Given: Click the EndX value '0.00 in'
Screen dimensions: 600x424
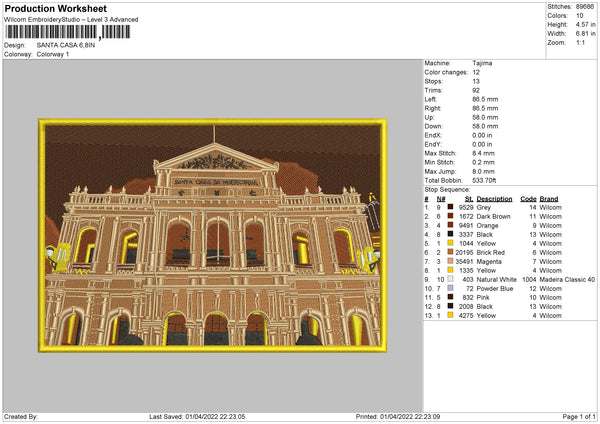Looking at the screenshot, I should pyautogui.click(x=482, y=135).
